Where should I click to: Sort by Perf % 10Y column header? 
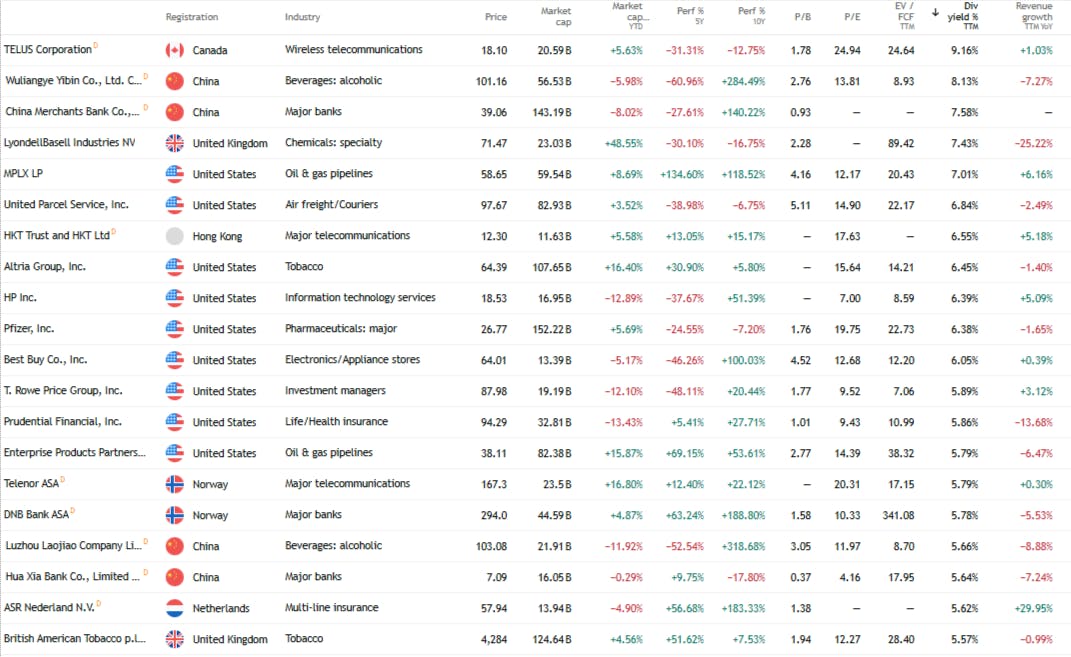[751, 16]
